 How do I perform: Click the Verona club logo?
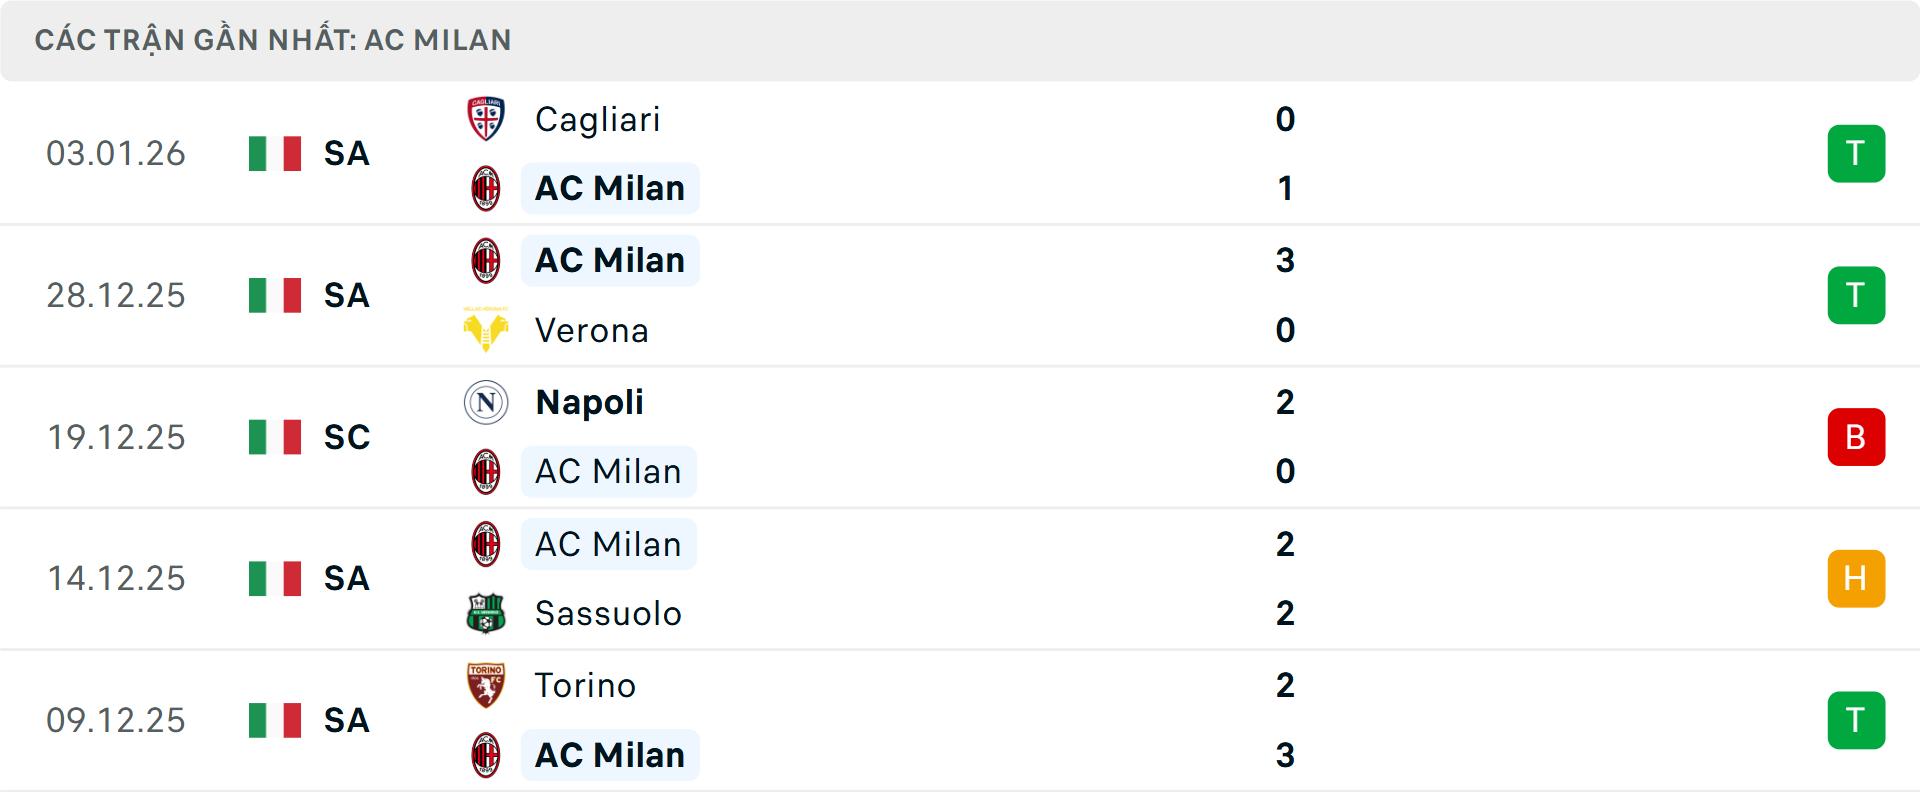[x=486, y=330]
